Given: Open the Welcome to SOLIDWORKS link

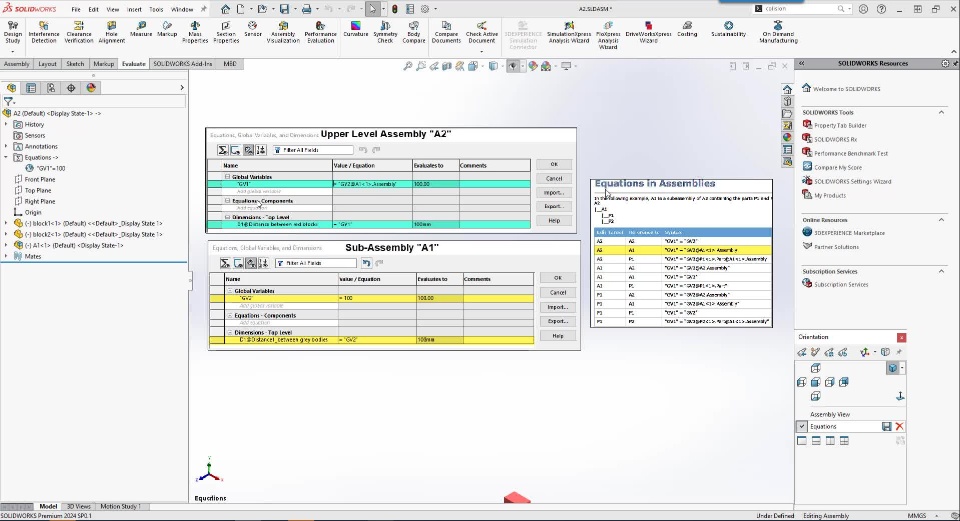Looking at the screenshot, I should click(x=847, y=89).
